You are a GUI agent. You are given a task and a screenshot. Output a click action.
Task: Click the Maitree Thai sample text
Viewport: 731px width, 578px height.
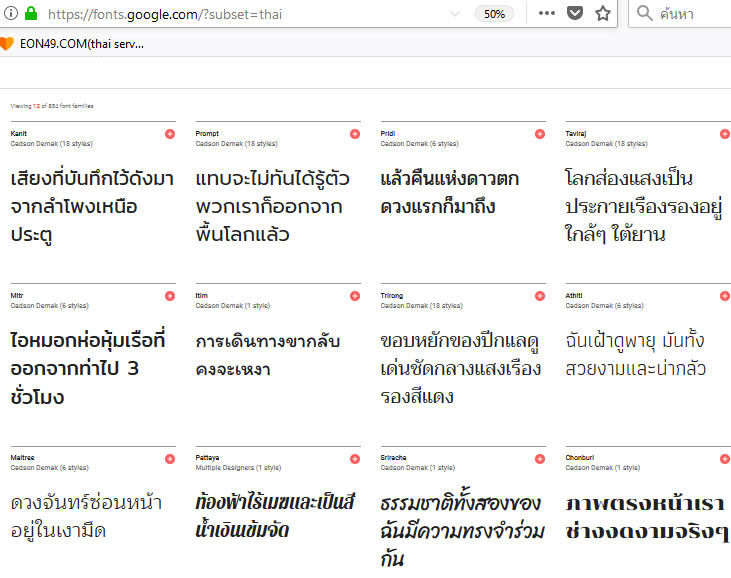point(86,516)
